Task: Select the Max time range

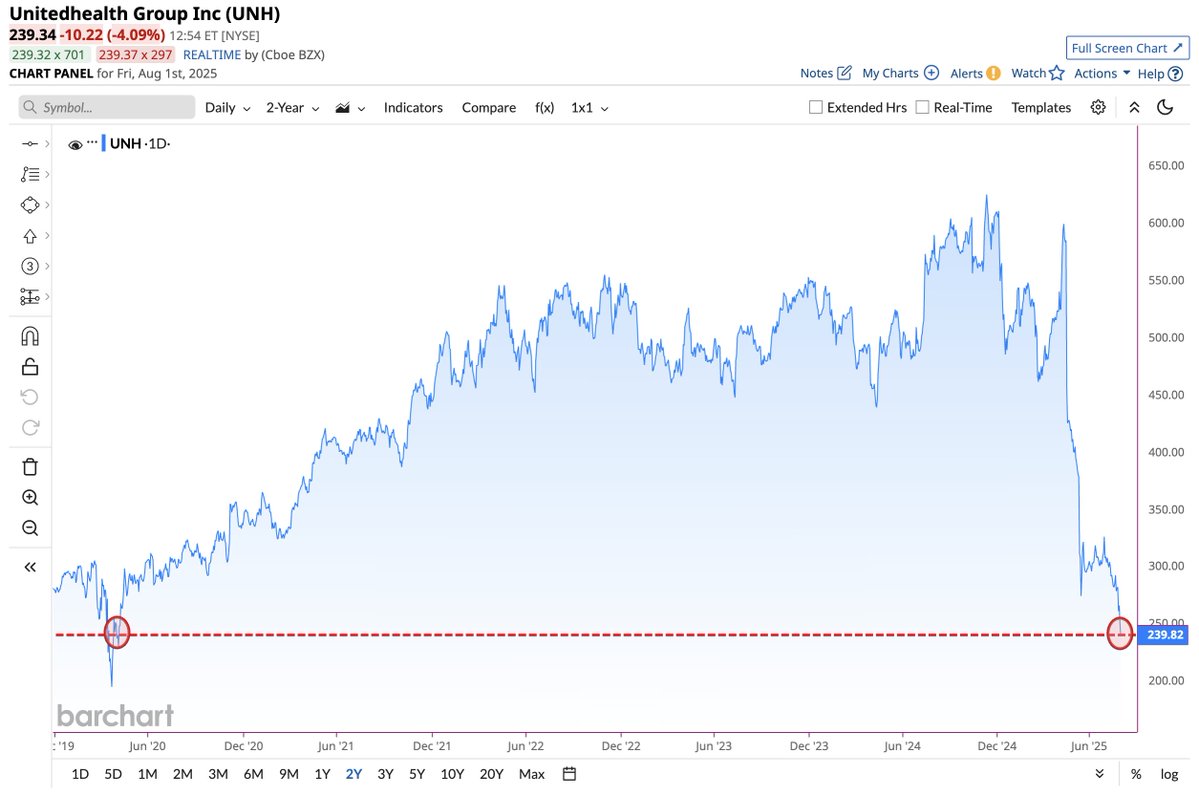Action: pyautogui.click(x=531, y=775)
